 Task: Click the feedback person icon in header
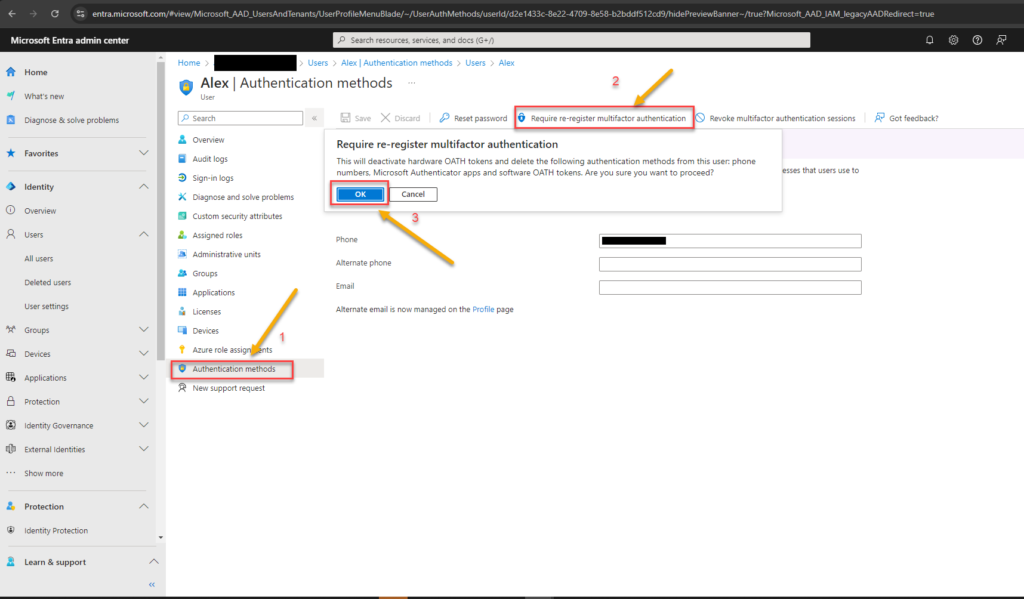click(1001, 40)
